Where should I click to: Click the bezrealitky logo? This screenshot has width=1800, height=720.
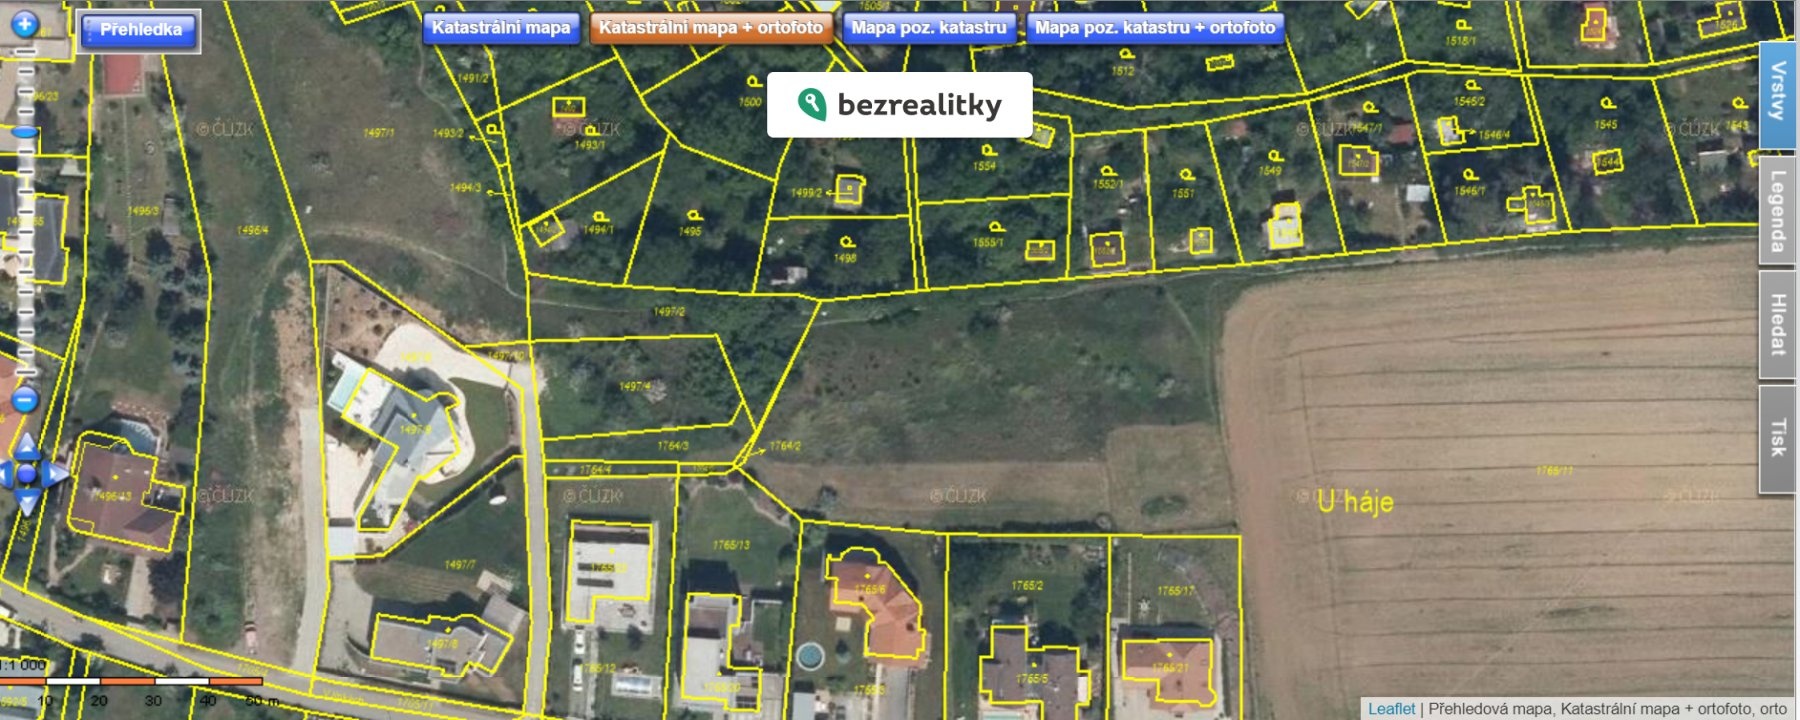(x=899, y=104)
